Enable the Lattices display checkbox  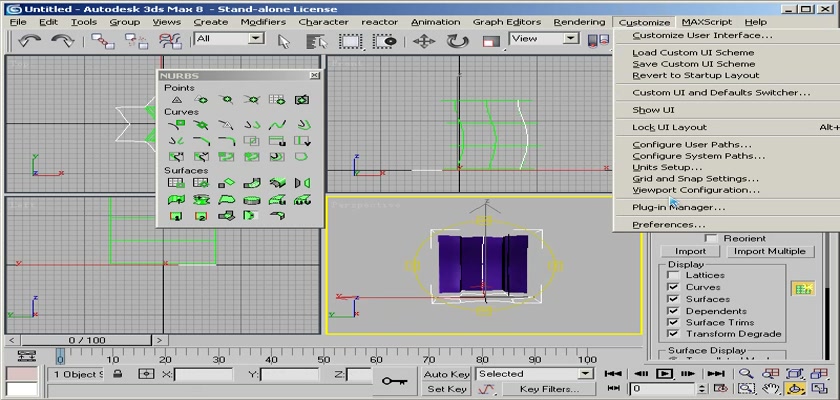coord(673,275)
